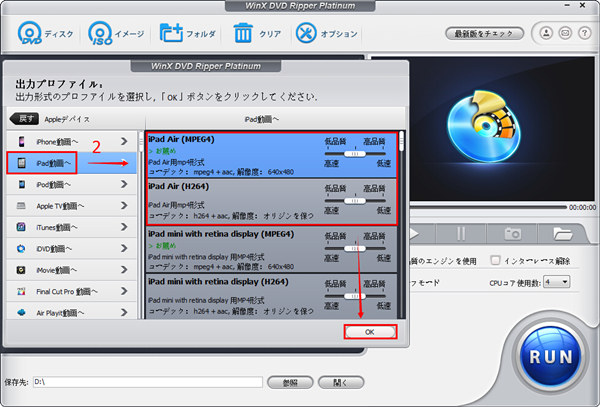Click the iPhone video device icon
This screenshot has width=600, height=407.
[x=21, y=142]
